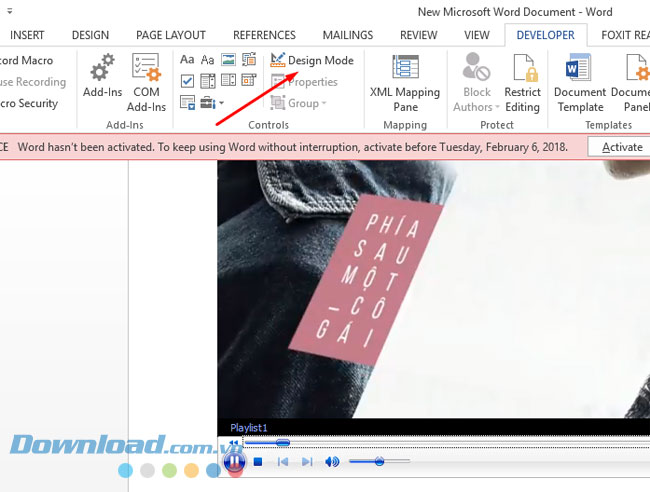Open Document Template settings

[x=580, y=83]
